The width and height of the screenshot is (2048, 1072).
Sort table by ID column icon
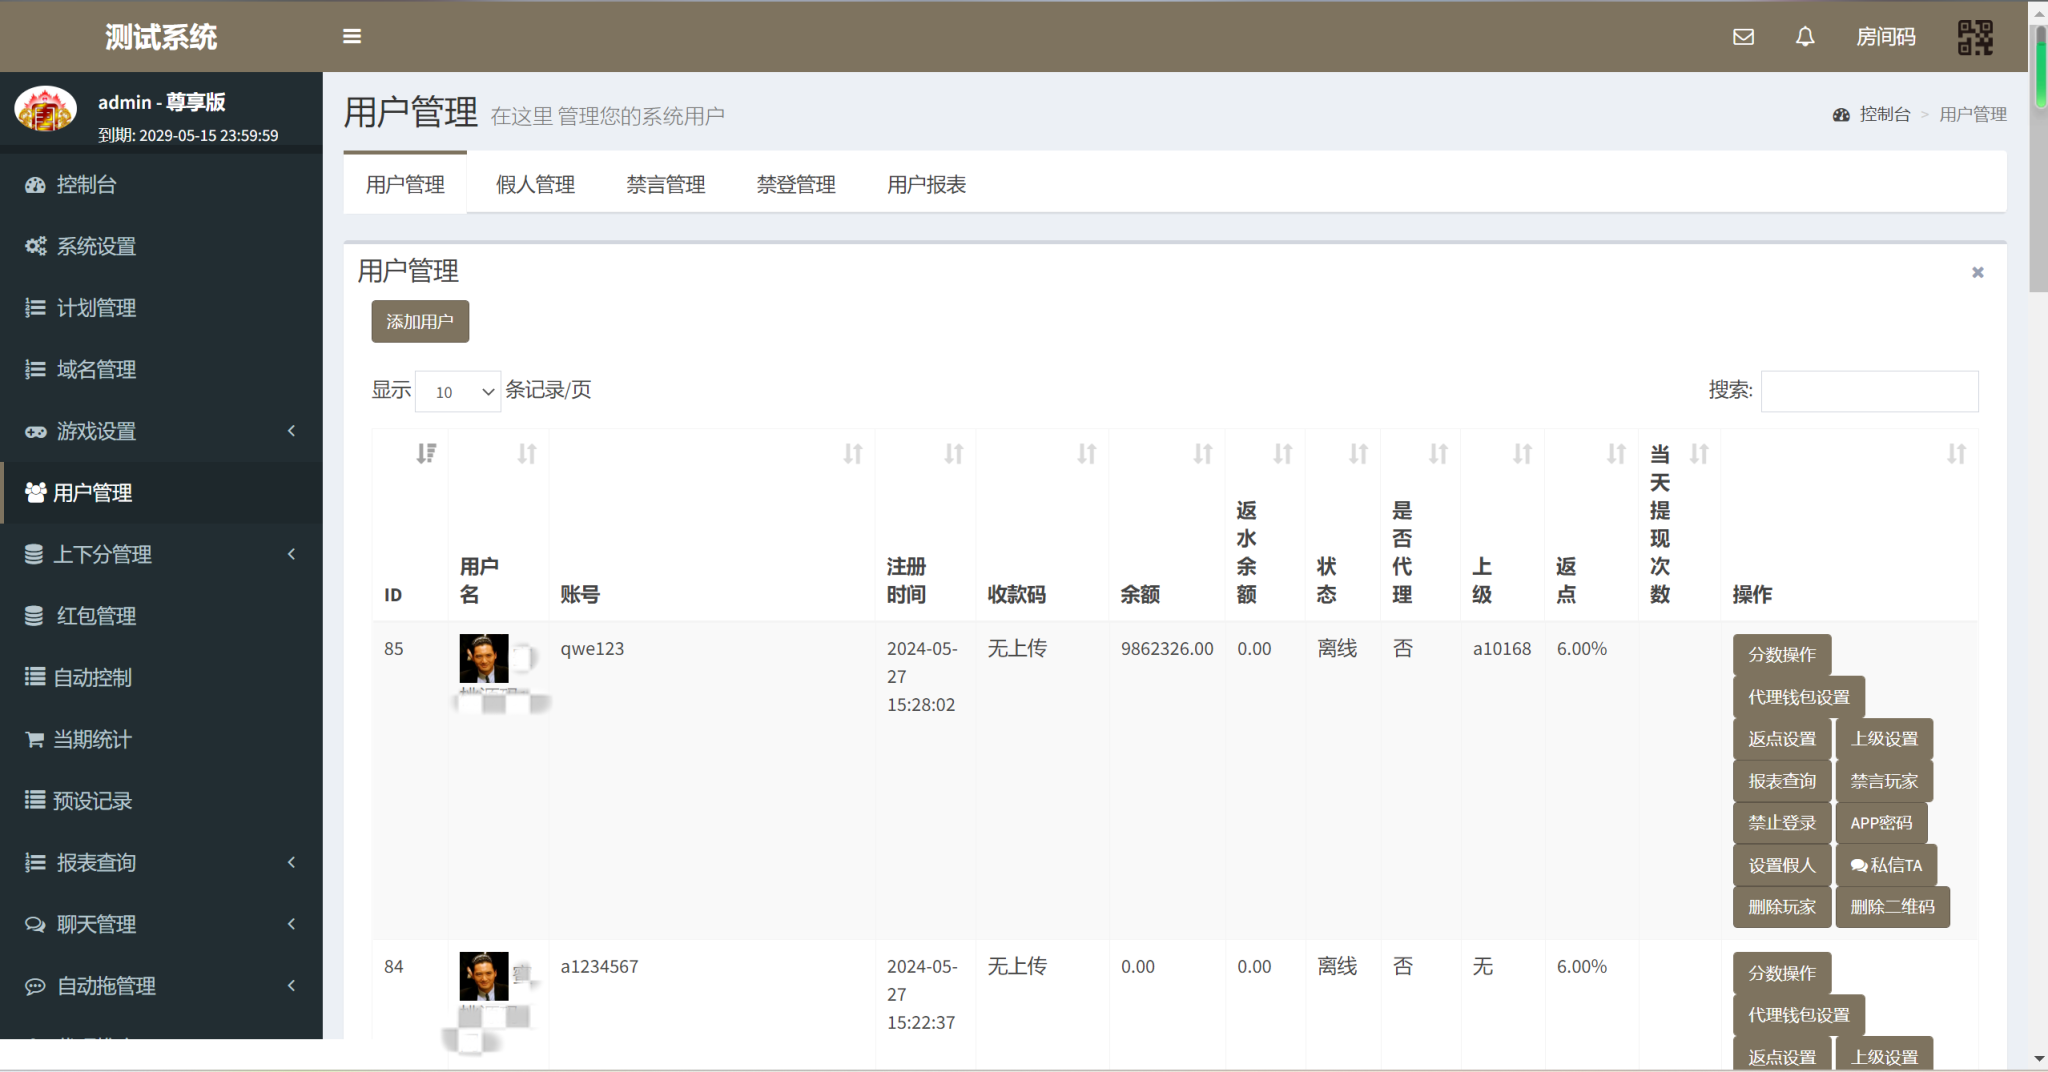coord(426,454)
